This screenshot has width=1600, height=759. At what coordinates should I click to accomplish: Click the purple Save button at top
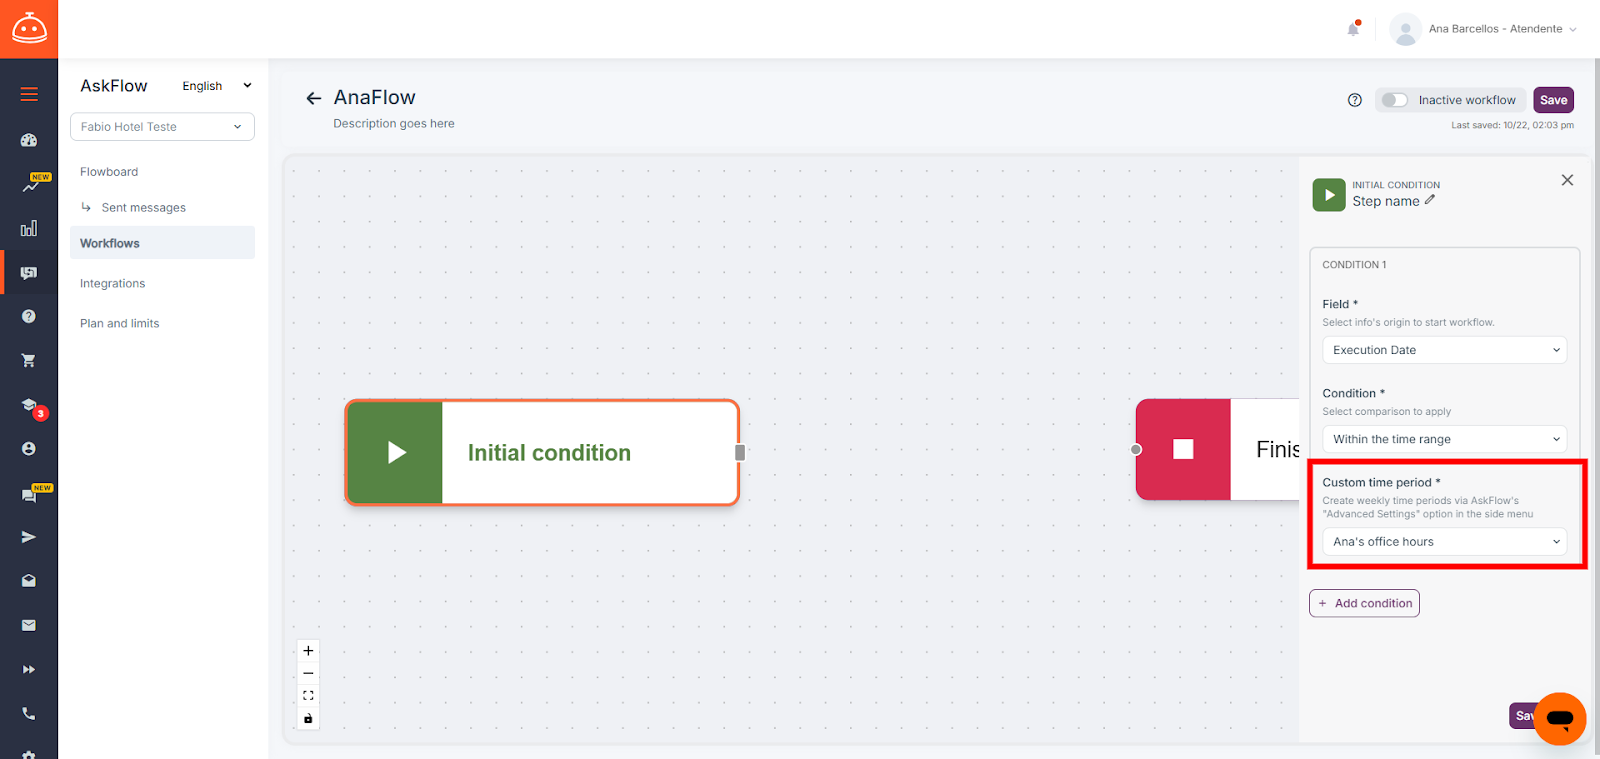(1553, 100)
